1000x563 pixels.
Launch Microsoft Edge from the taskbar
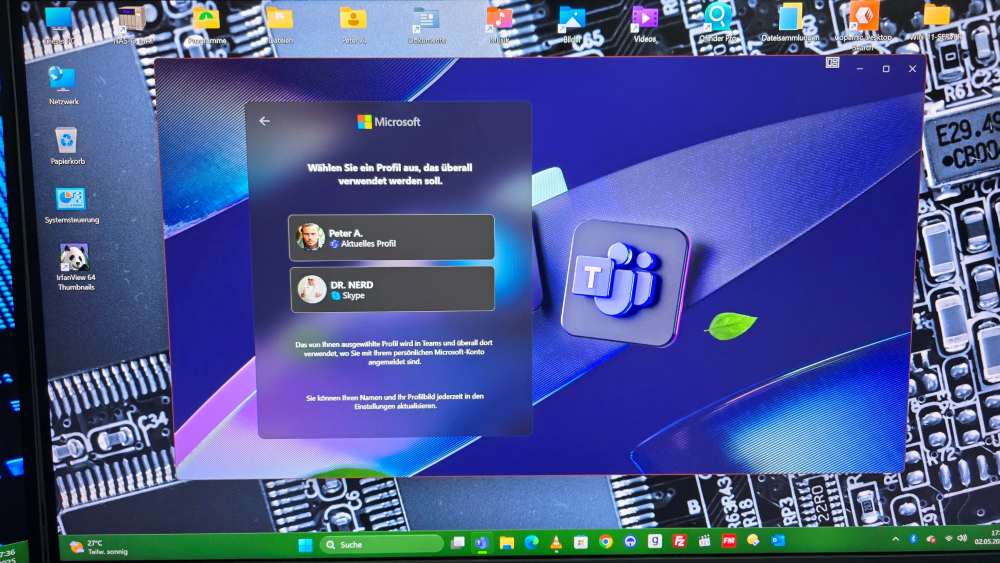pos(531,543)
